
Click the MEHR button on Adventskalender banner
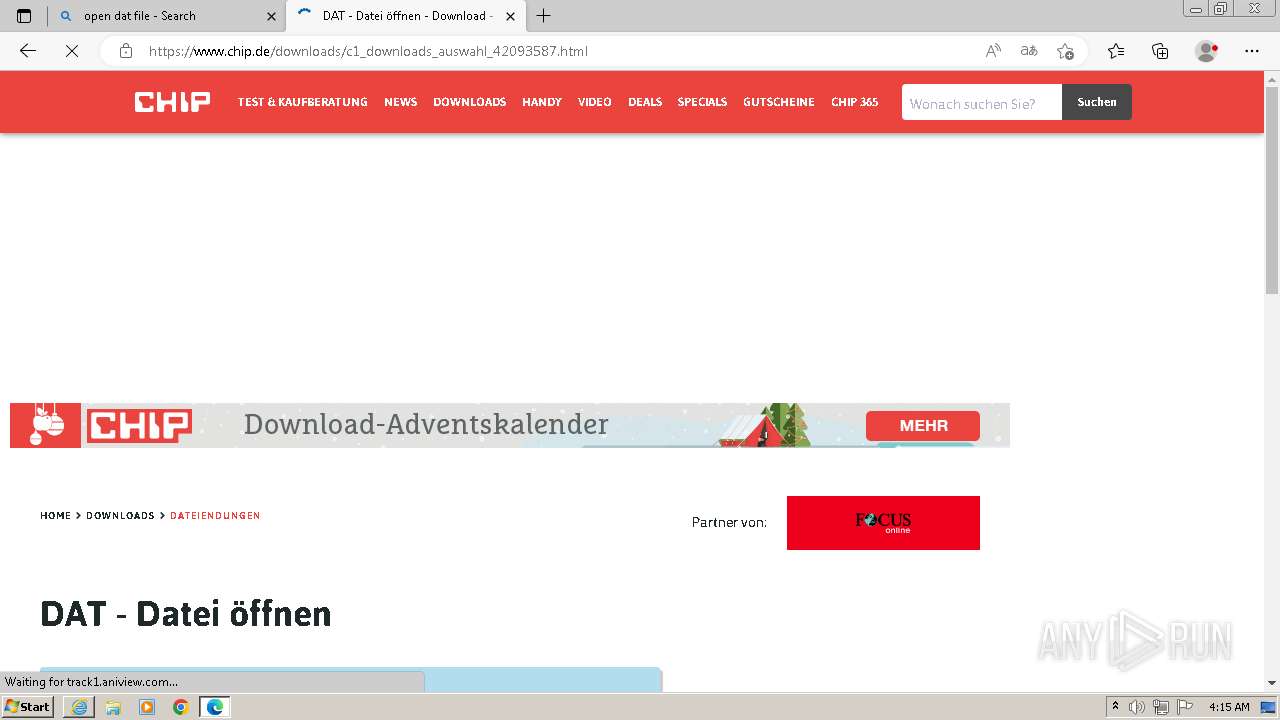click(x=923, y=425)
